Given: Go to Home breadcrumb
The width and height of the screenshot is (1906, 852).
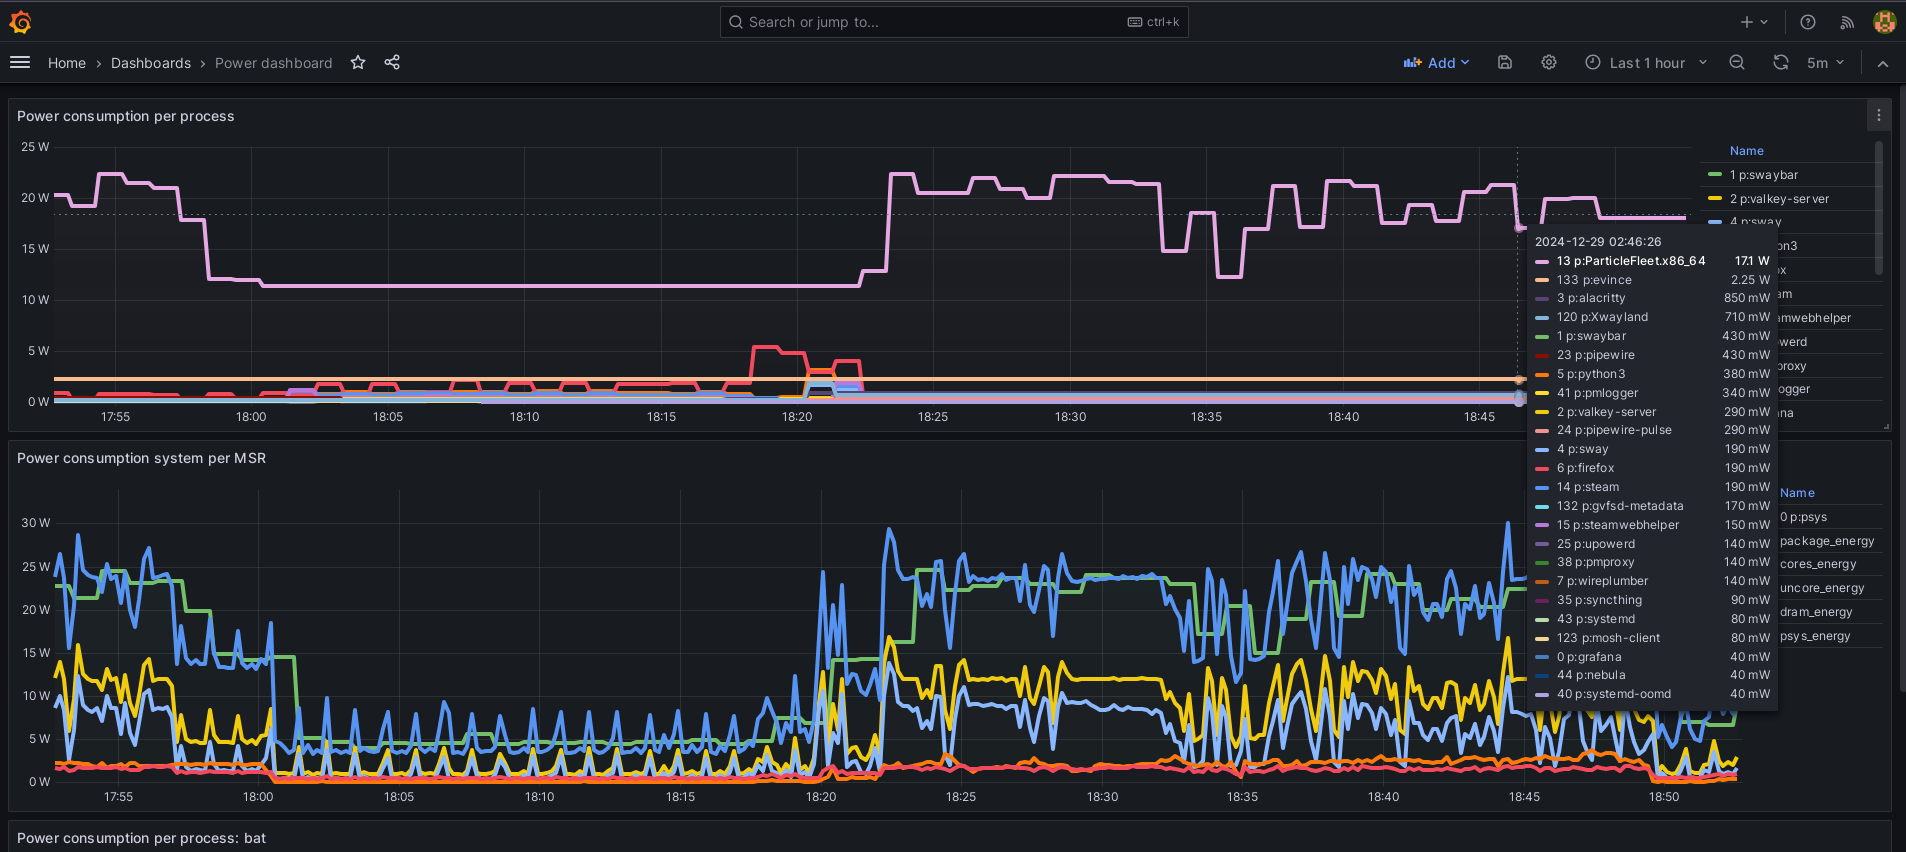Looking at the screenshot, I should coord(67,63).
